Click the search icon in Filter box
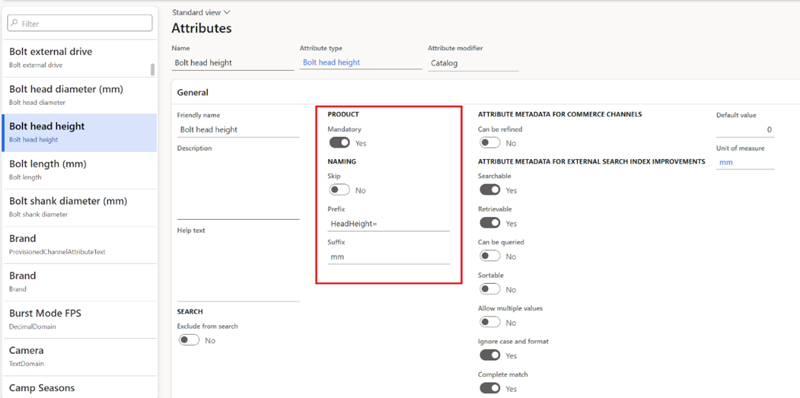This screenshot has height=398, width=800. pyautogui.click(x=14, y=23)
